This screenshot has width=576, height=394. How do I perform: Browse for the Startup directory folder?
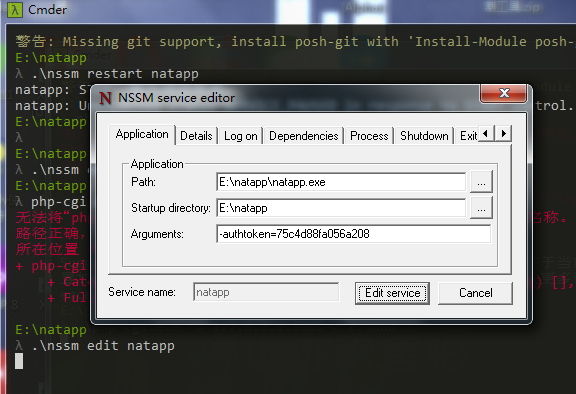tap(481, 208)
